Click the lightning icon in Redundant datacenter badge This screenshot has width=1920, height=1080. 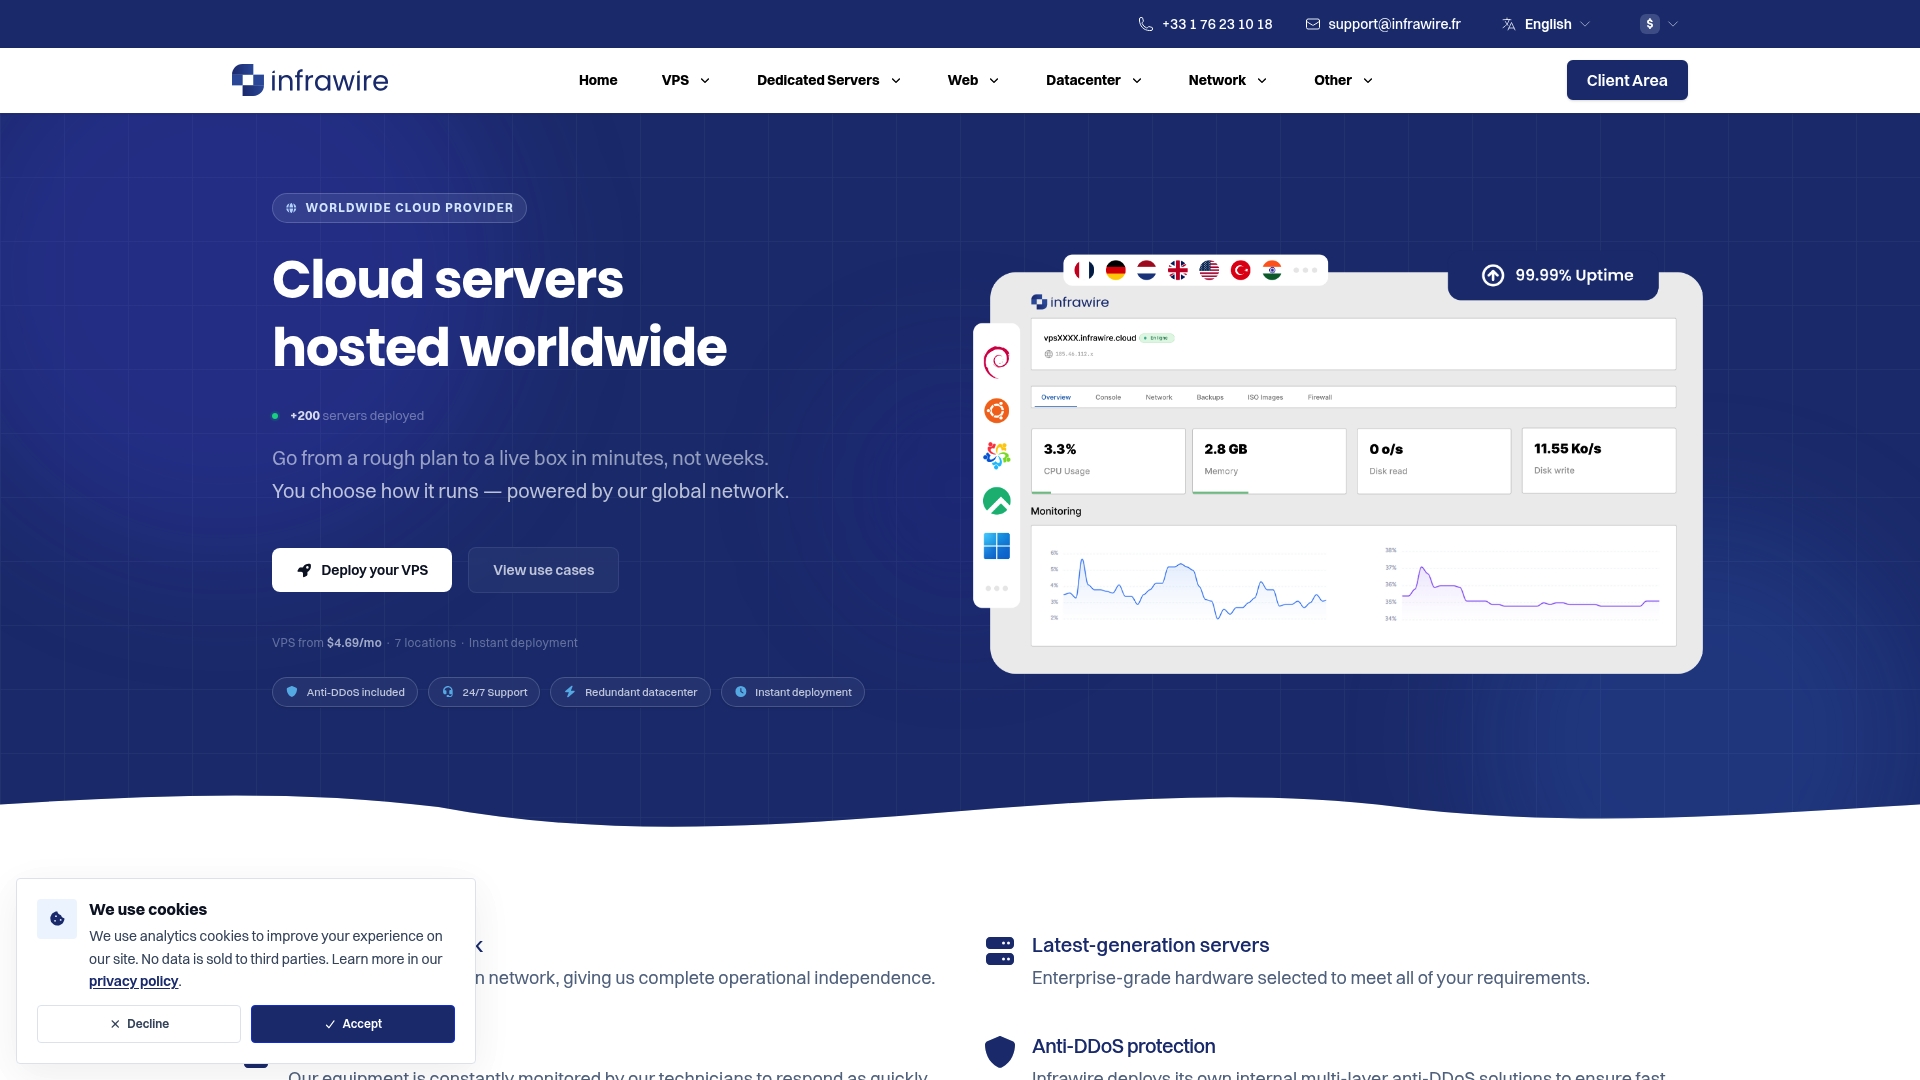click(x=570, y=692)
